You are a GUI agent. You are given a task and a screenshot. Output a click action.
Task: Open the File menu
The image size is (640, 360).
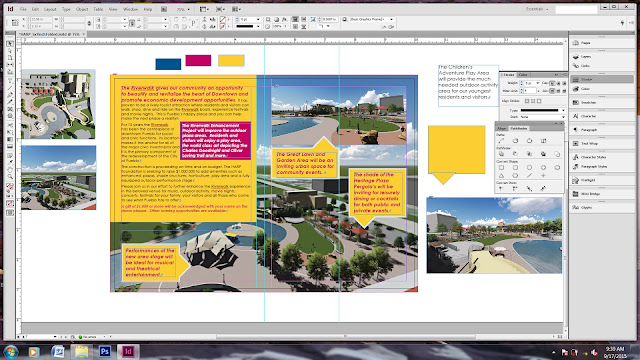(x=23, y=9)
